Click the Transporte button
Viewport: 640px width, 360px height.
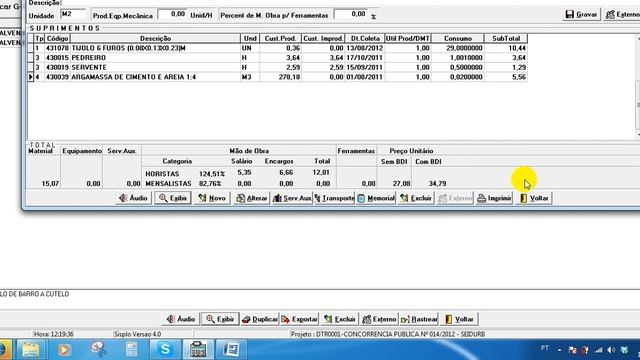tap(334, 198)
